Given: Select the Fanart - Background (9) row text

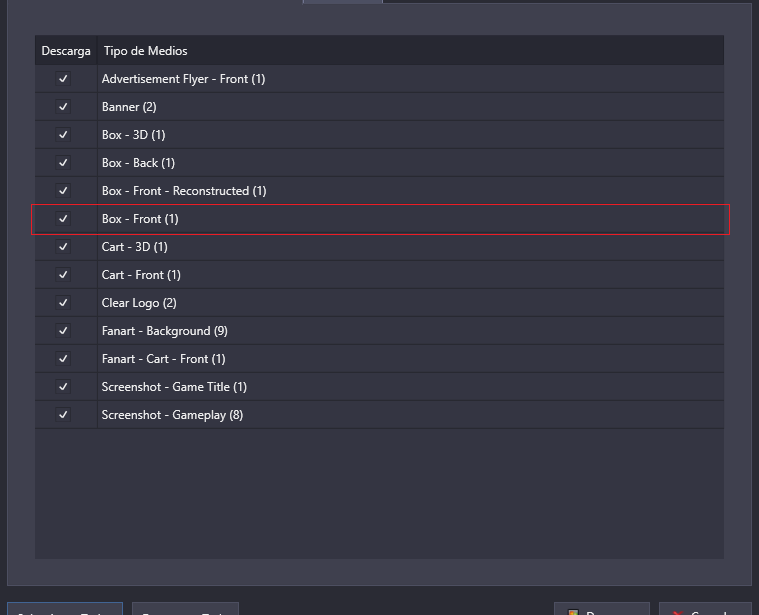Looking at the screenshot, I should coord(165,331).
